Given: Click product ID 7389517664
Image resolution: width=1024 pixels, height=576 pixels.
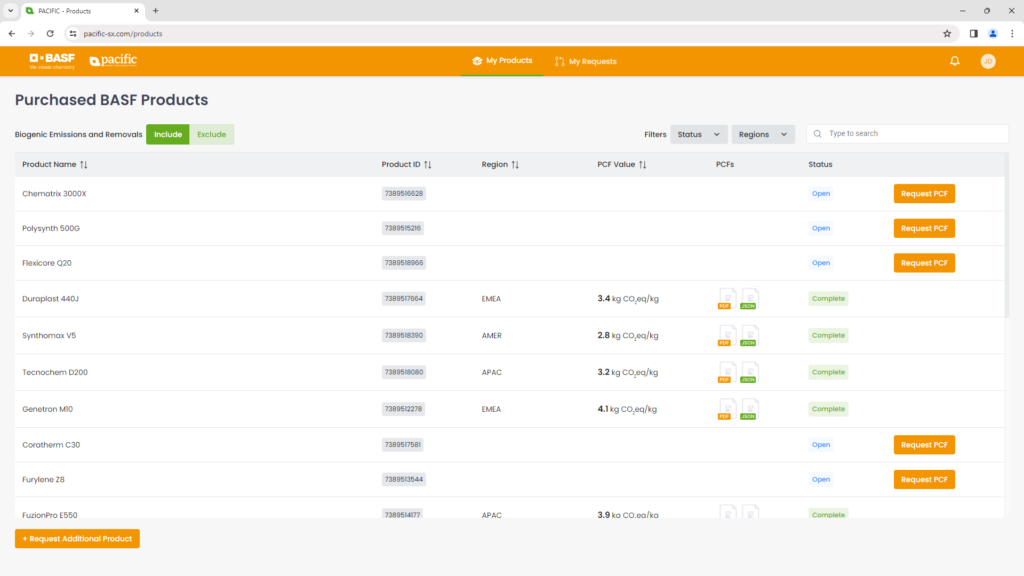Looking at the screenshot, I should click(x=404, y=298).
